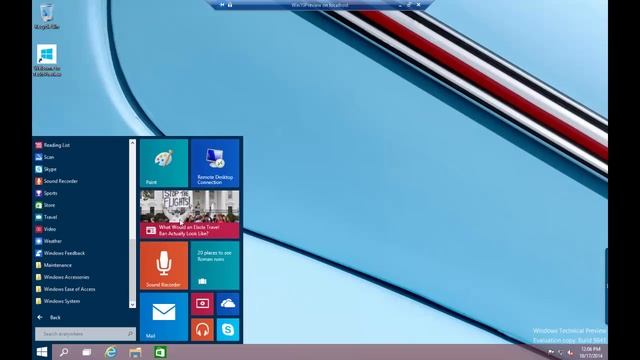
Task: Expand the Windows System folder
Action: (x=57, y=301)
